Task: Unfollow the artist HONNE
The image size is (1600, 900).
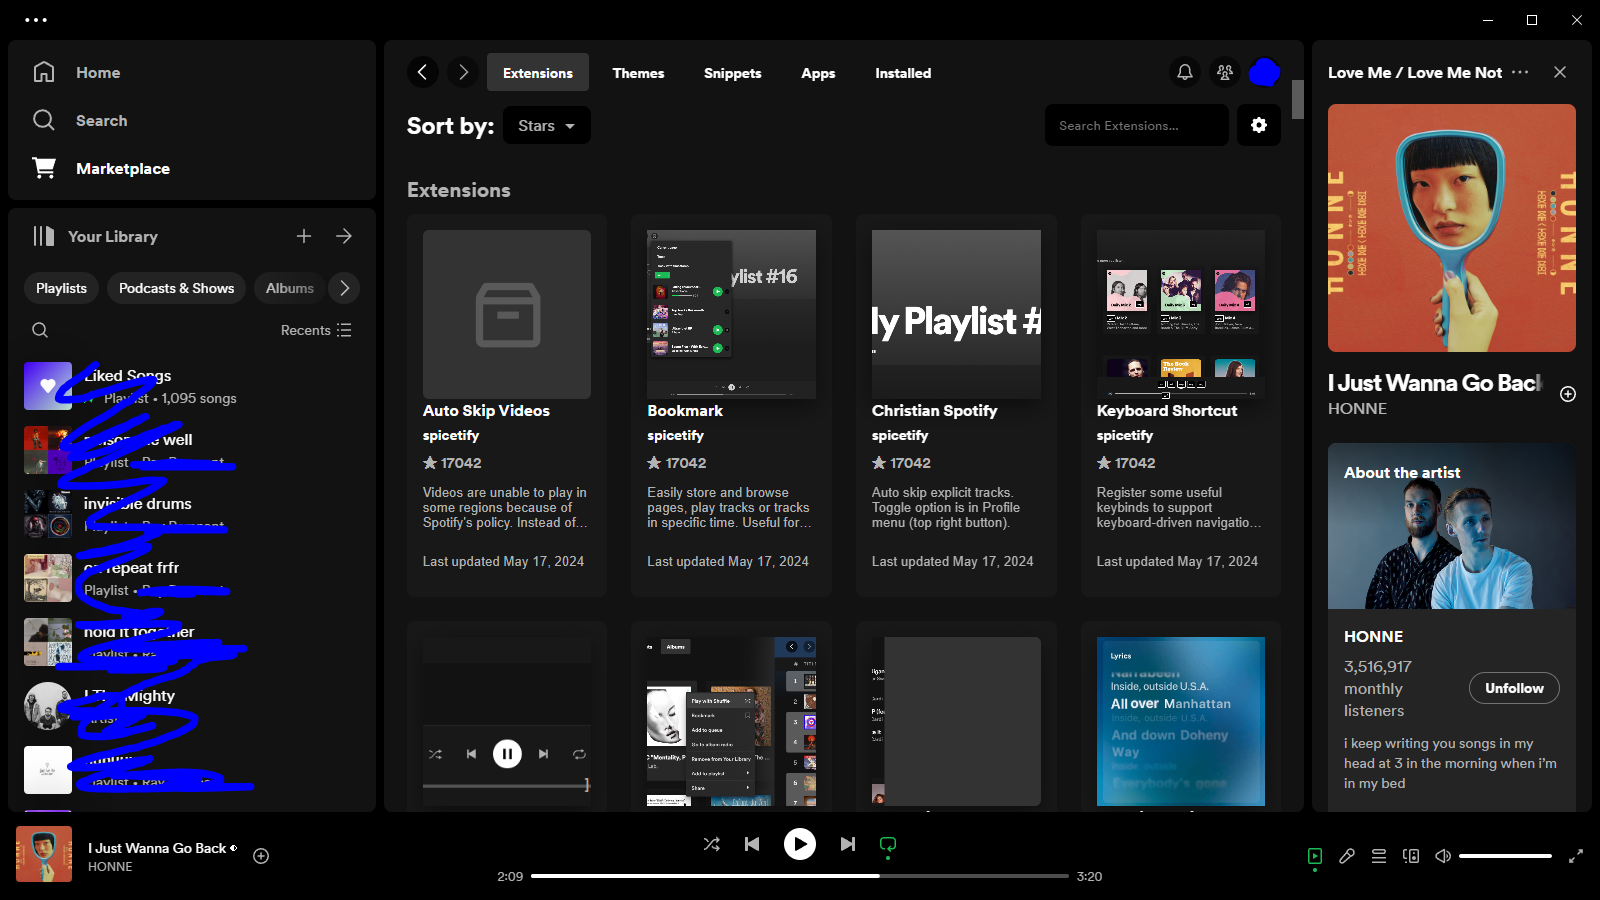Action: [x=1513, y=688]
